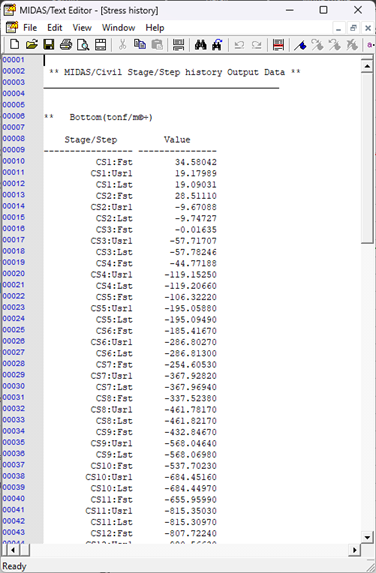The width and height of the screenshot is (376, 573).
Task: Click the 'Stage/Step' column header
Action: tap(91, 140)
